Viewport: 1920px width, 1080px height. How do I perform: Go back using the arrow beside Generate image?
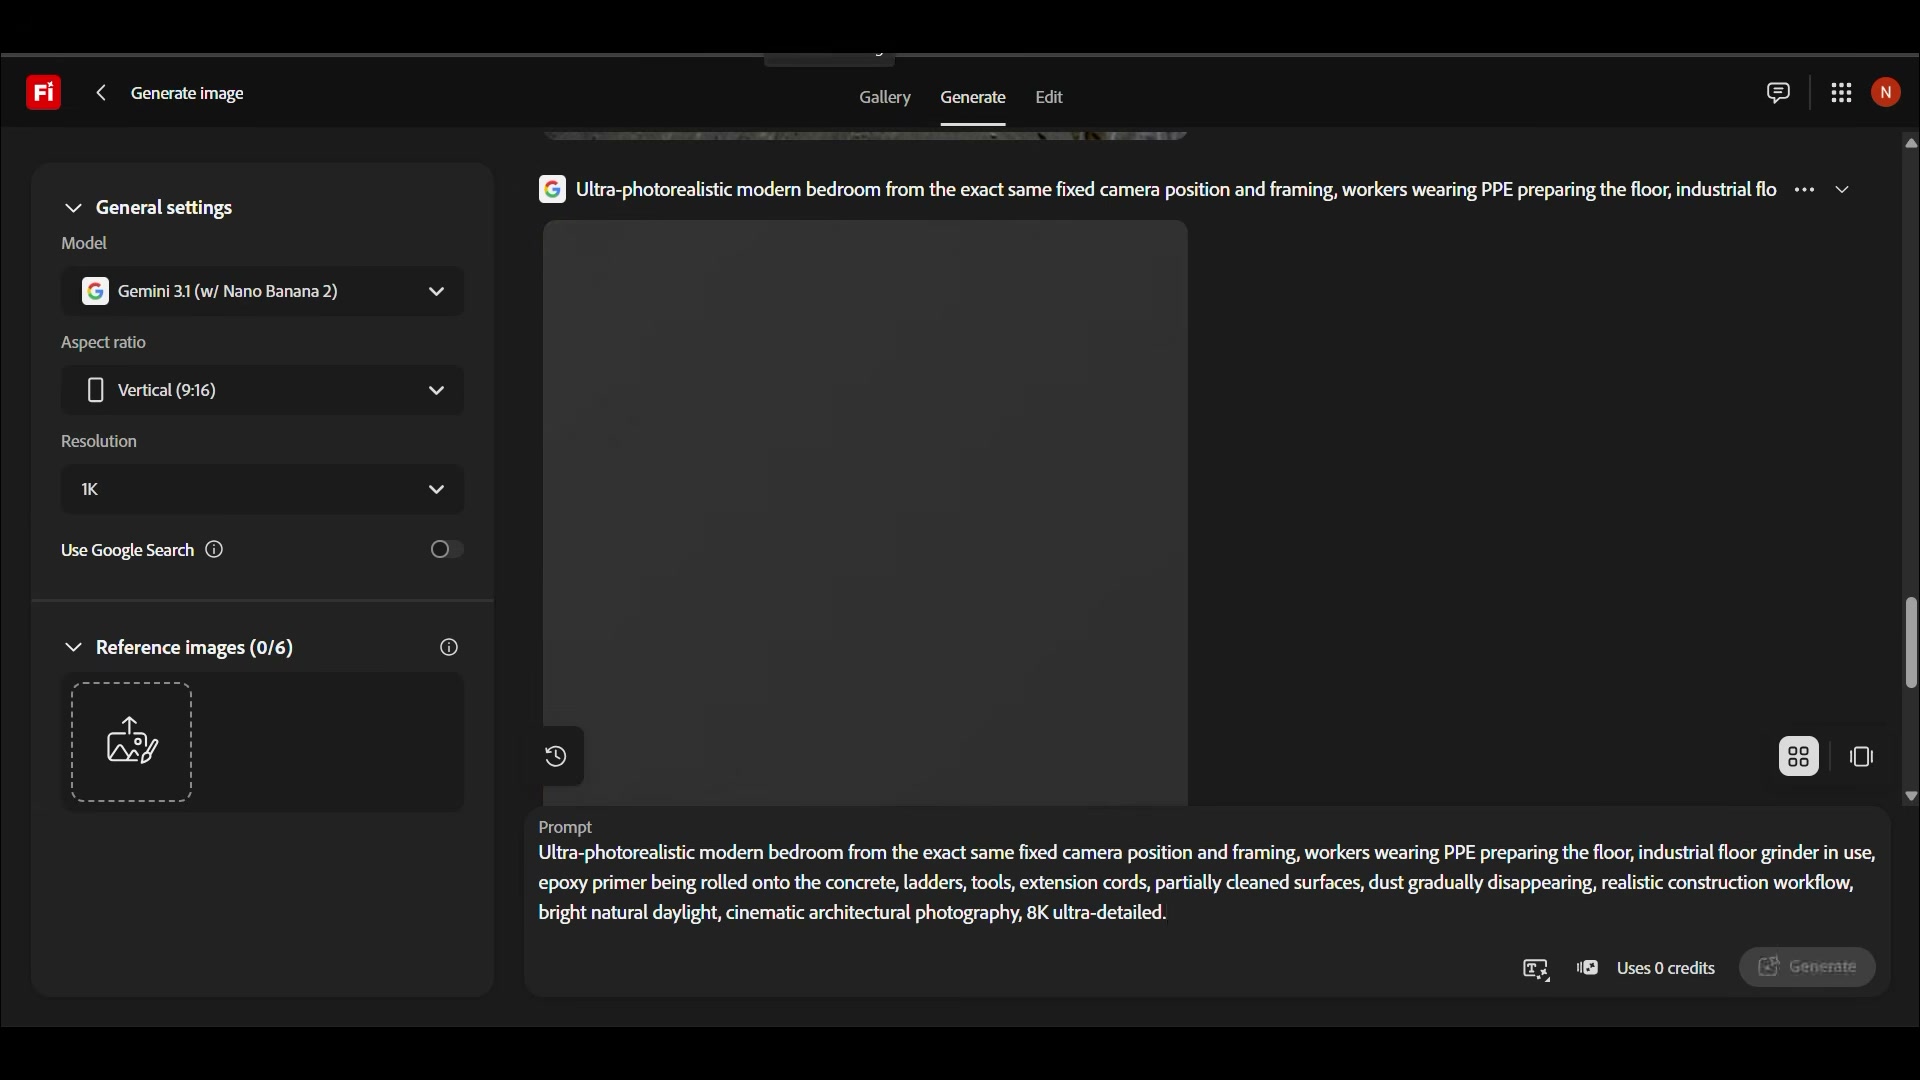pyautogui.click(x=101, y=93)
